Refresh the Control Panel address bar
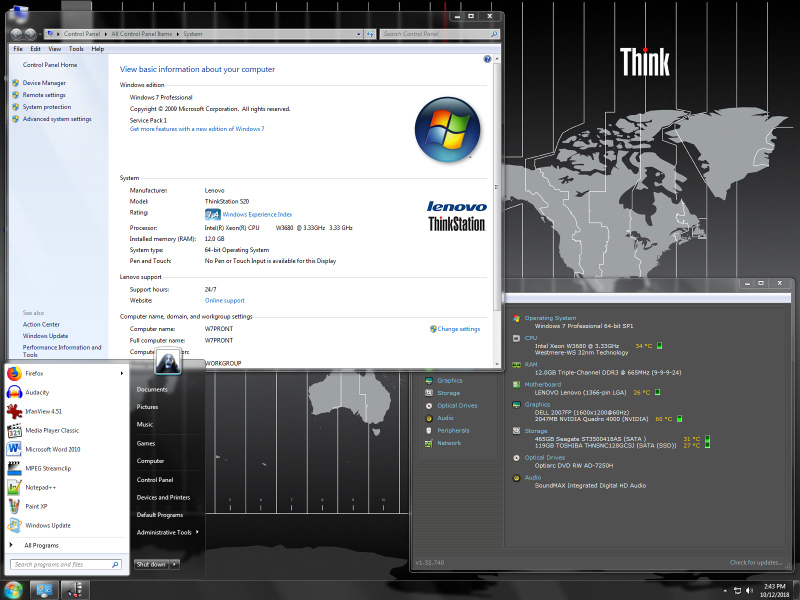Screen dimensions: 800x600 [370, 34]
